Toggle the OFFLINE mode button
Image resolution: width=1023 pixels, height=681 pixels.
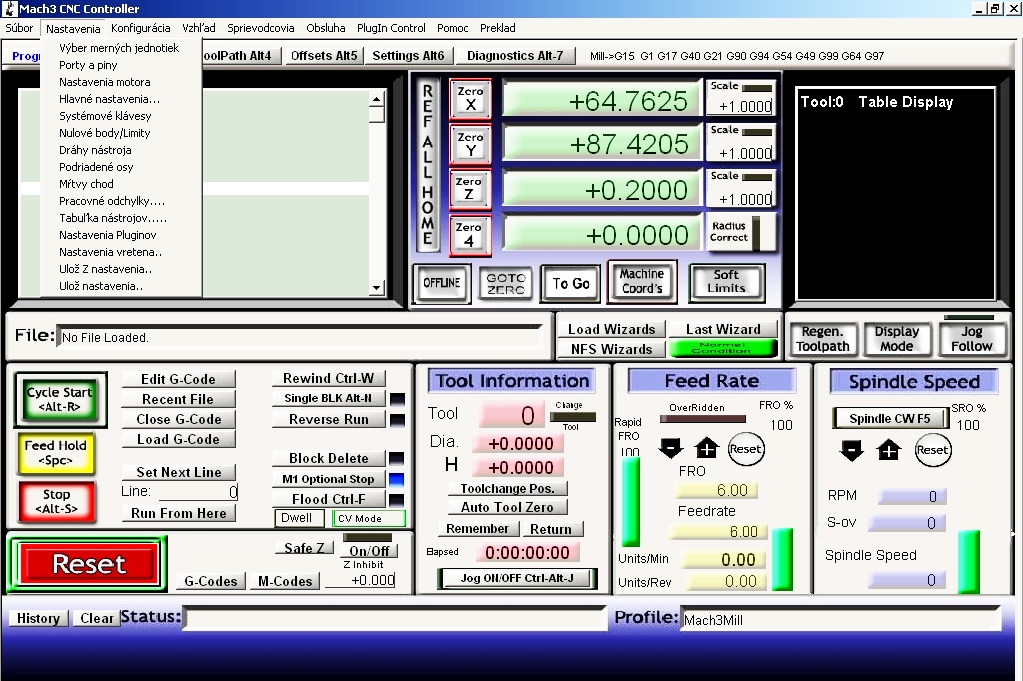point(441,283)
